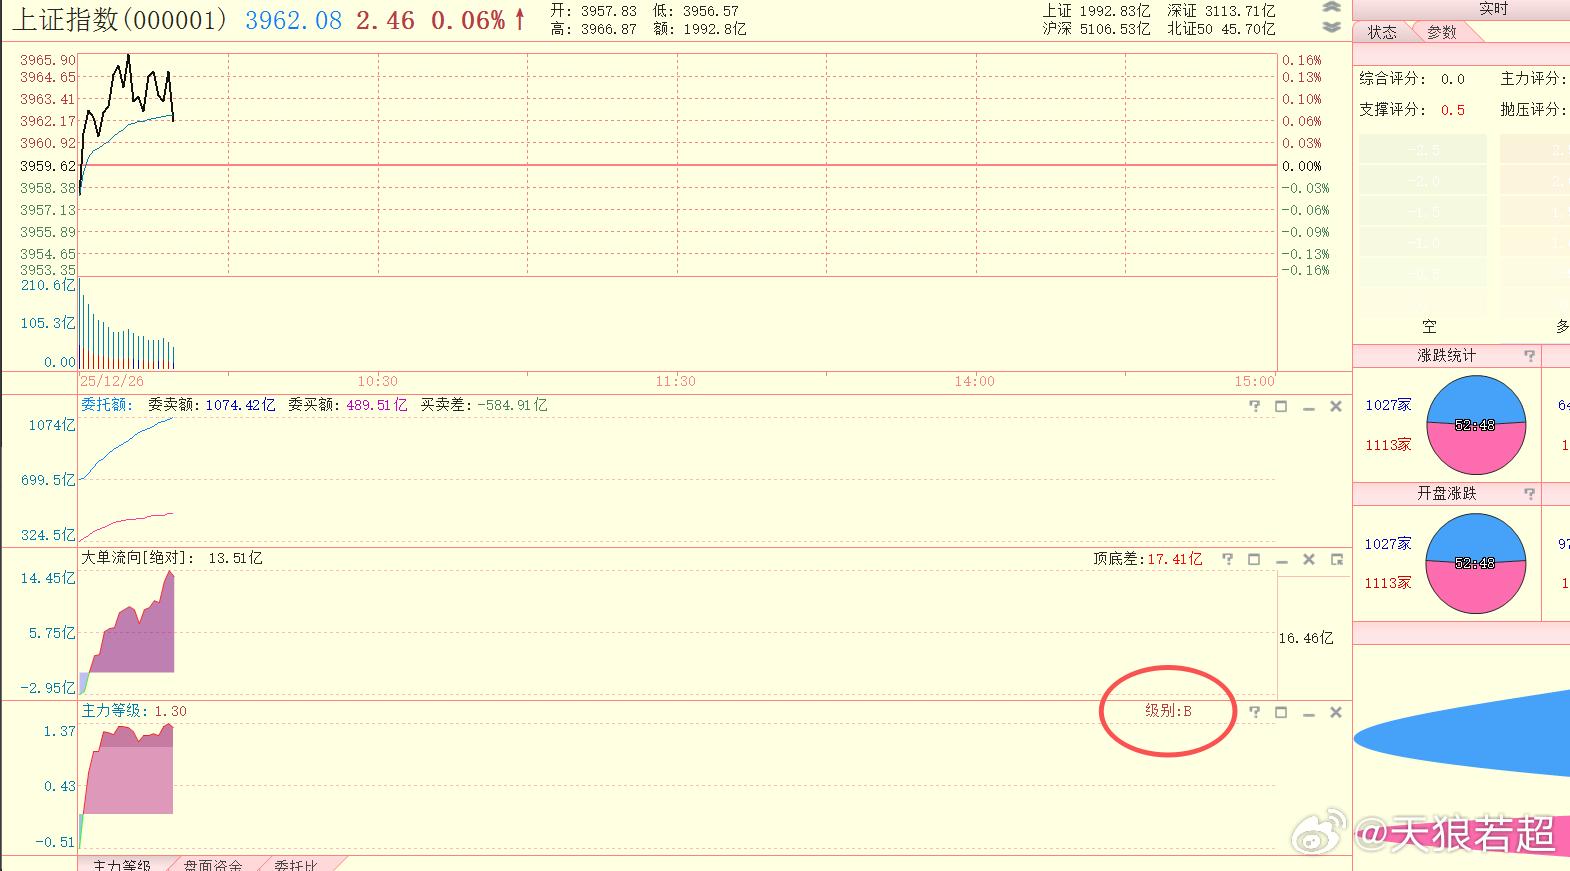Click the 大单流向[绝对] label
The image size is (1570, 871).
tap(138, 558)
